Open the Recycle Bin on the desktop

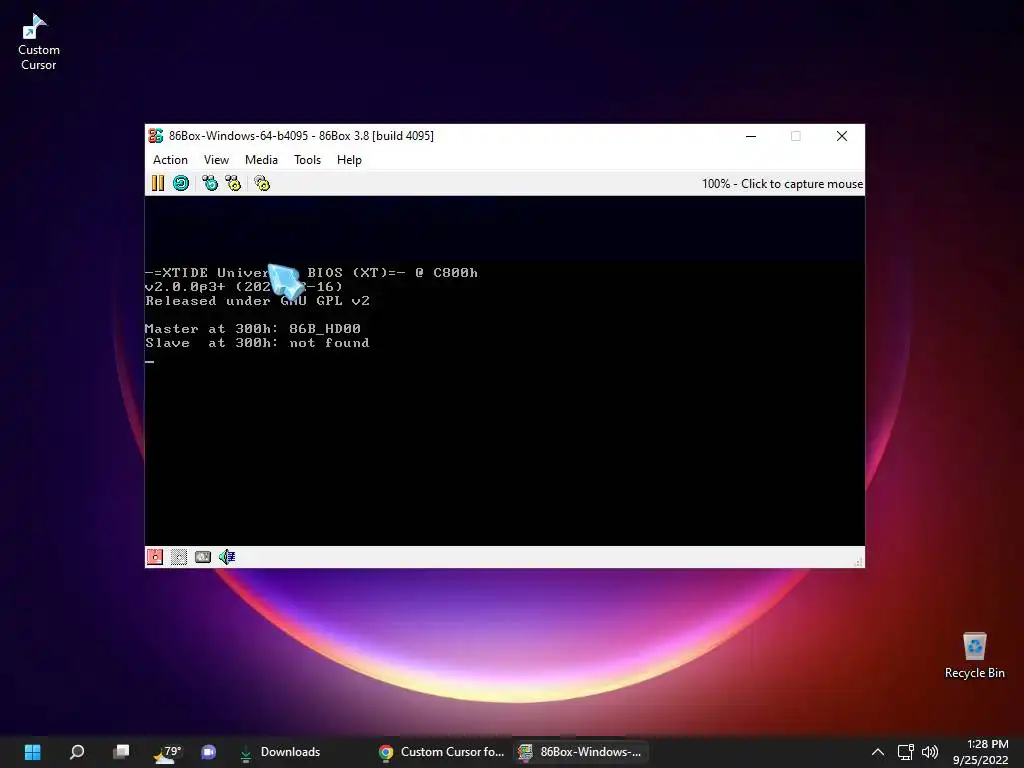974,655
